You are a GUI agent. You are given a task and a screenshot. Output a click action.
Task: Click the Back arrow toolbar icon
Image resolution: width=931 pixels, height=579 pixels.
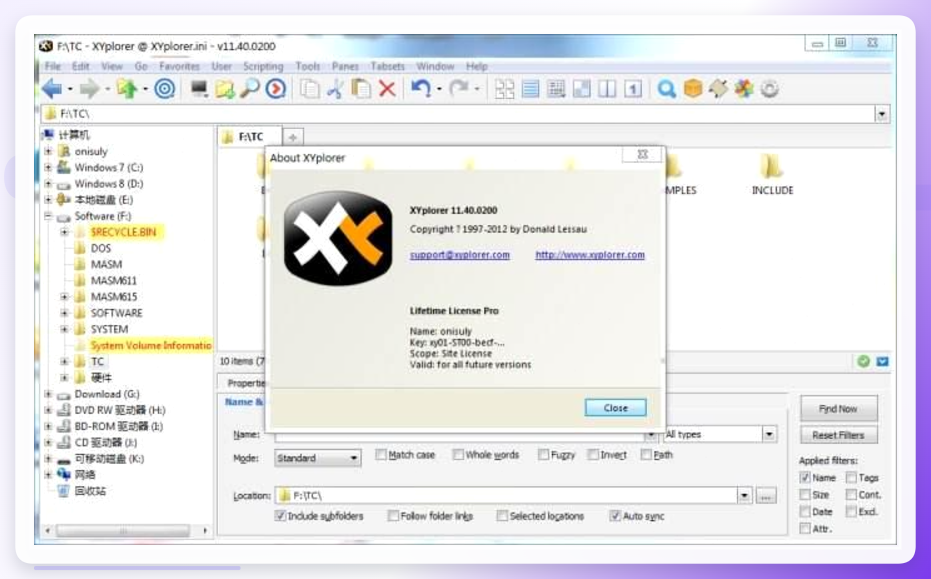point(52,89)
